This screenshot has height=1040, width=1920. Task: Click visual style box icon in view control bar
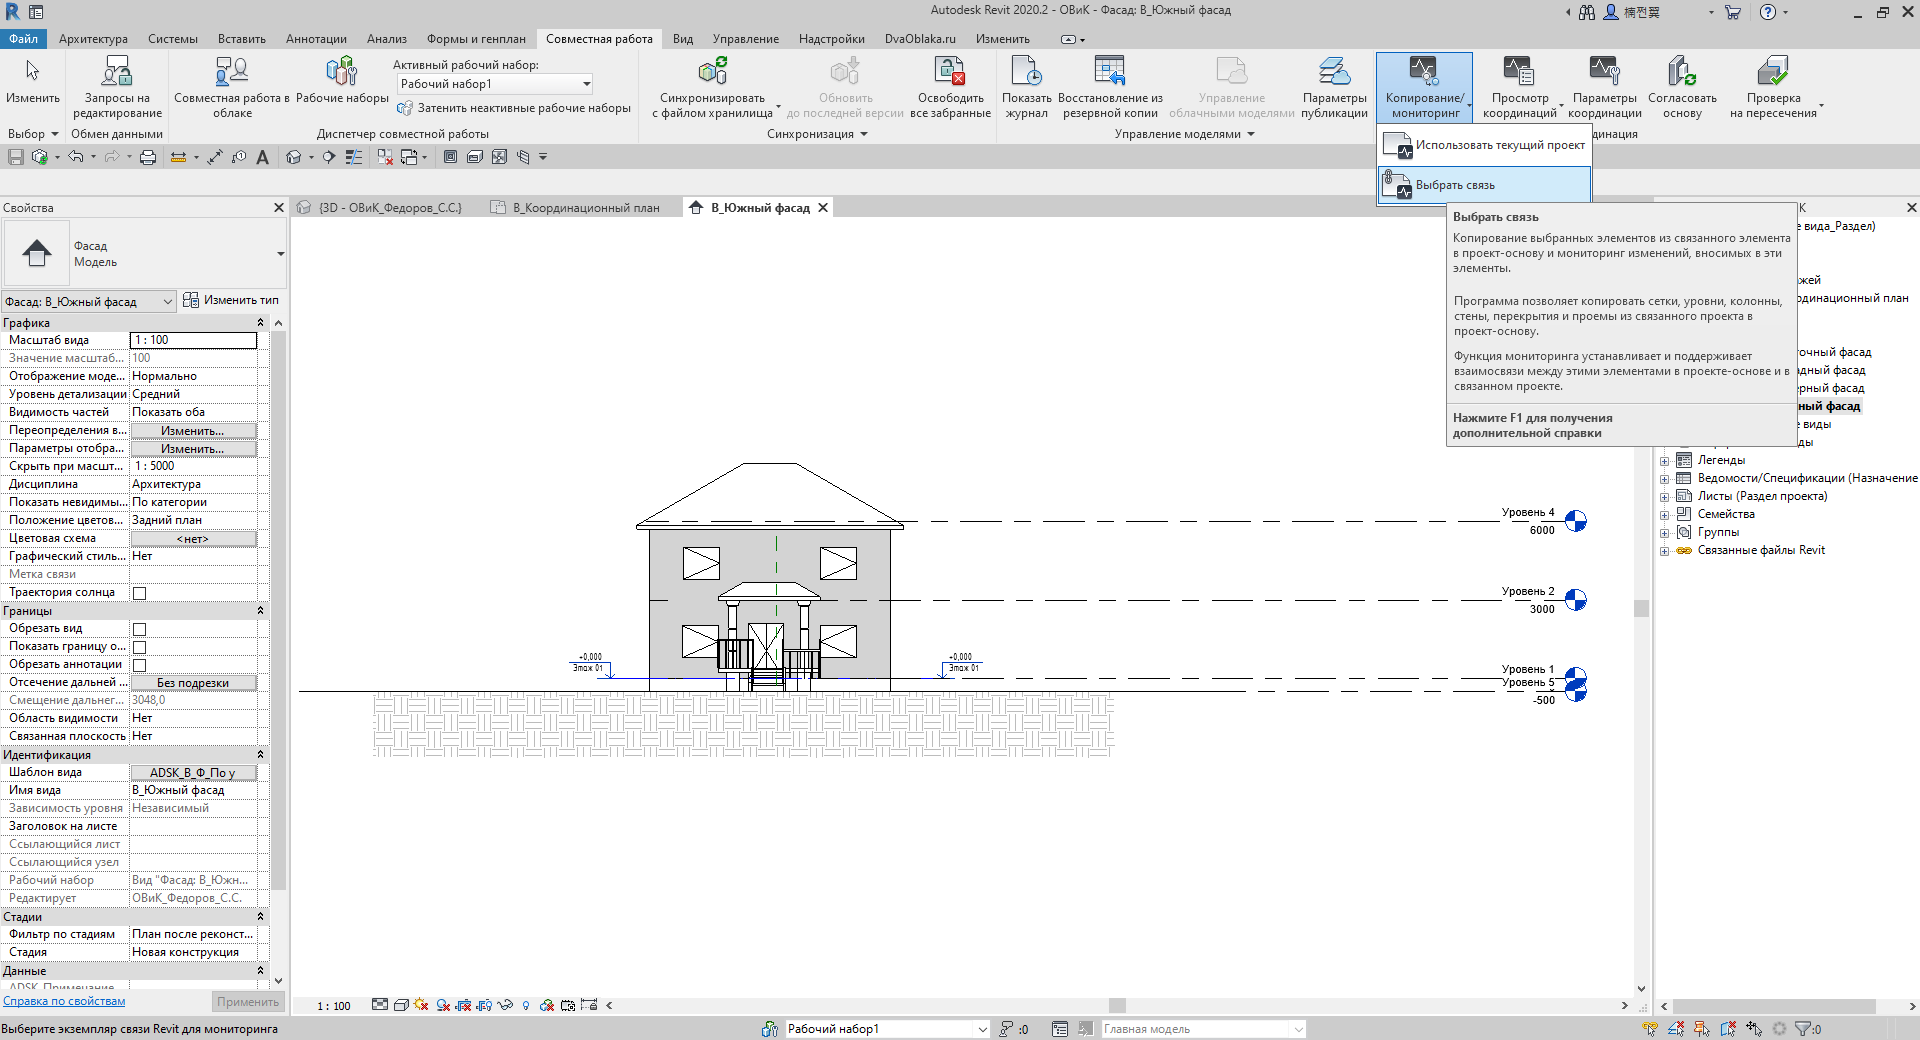click(x=401, y=1005)
